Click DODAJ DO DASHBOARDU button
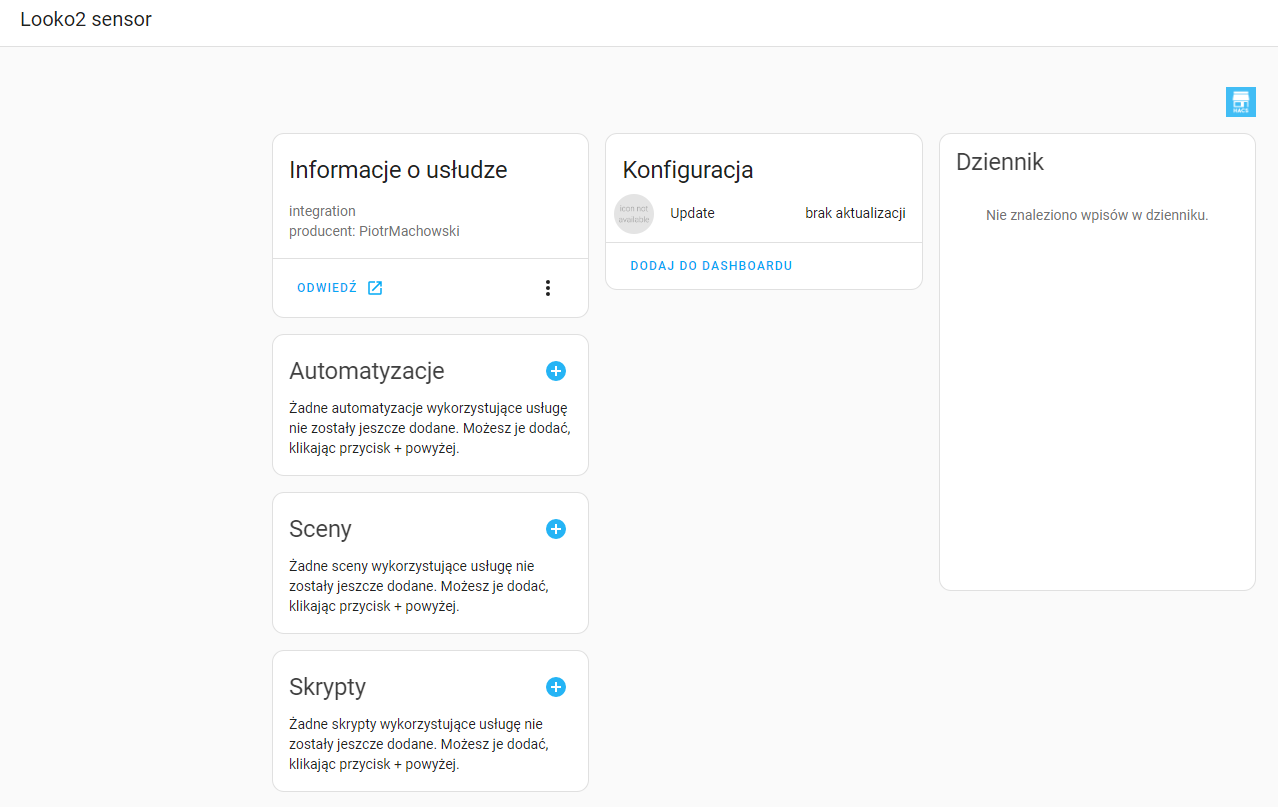The width and height of the screenshot is (1278, 807). click(x=711, y=266)
